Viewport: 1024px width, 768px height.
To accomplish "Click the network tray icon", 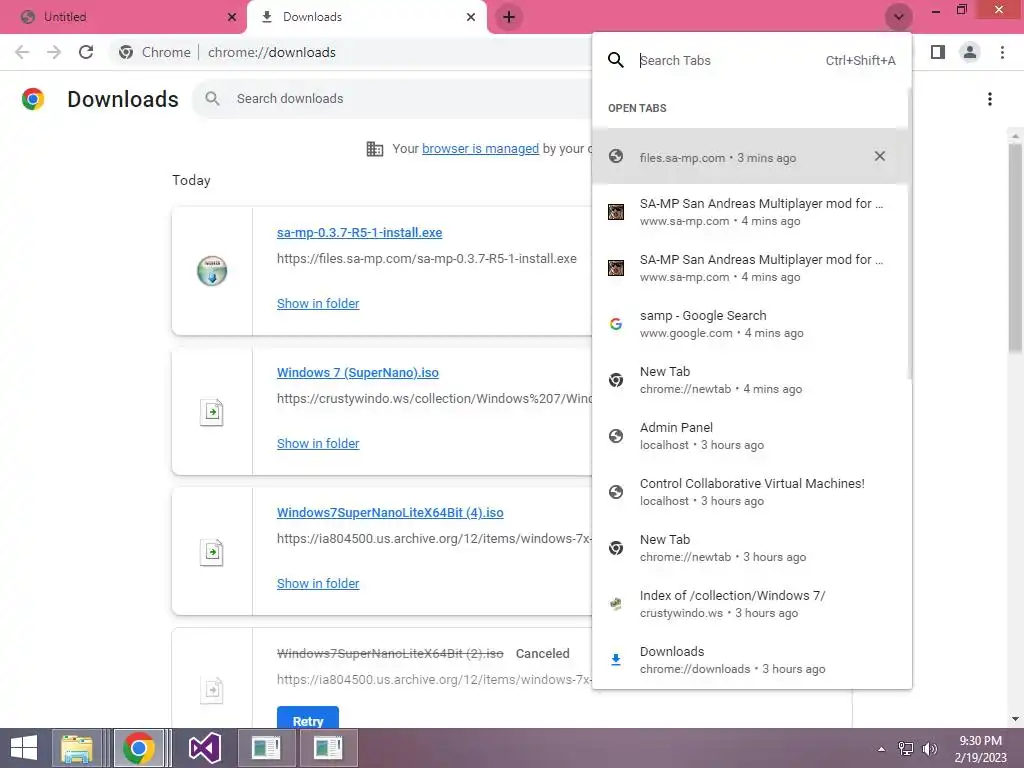I will coord(906,749).
